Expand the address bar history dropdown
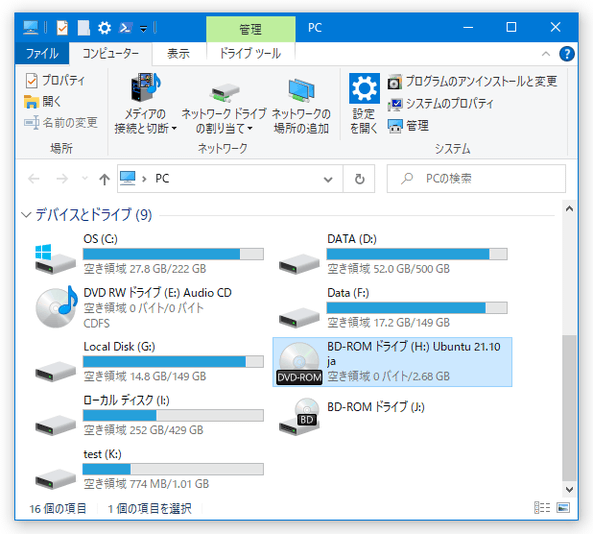This screenshot has height=534, width=593. point(328,179)
